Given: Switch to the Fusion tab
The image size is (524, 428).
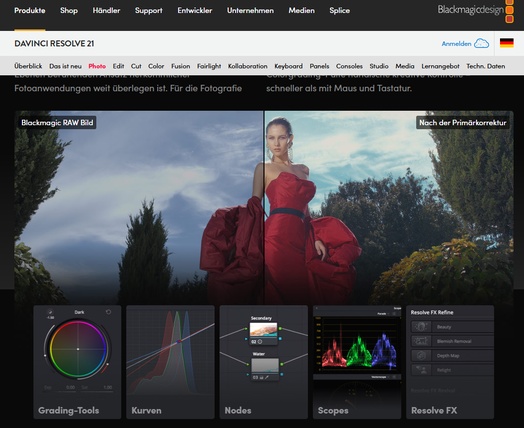Looking at the screenshot, I should coord(180,66).
